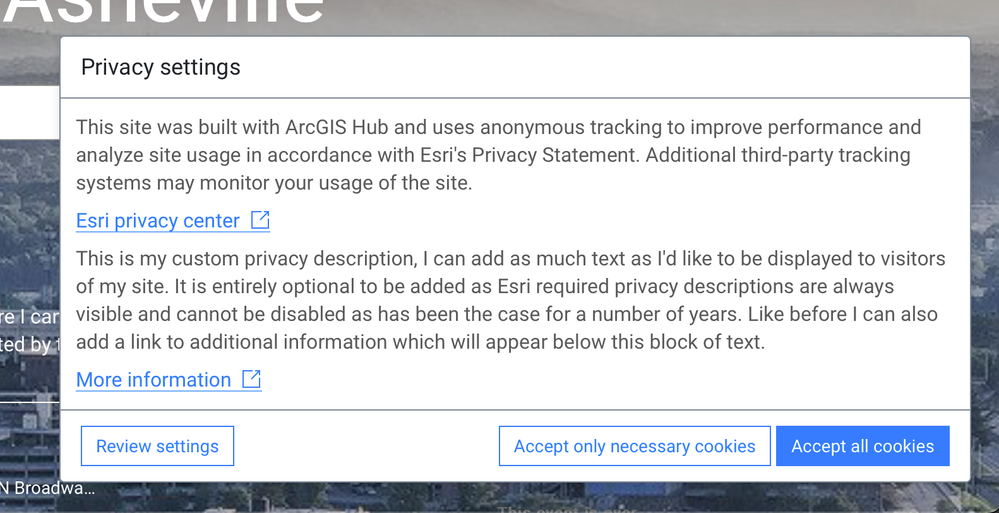Click the Privacy settings dialog title
This screenshot has width=999, height=513.
click(161, 67)
